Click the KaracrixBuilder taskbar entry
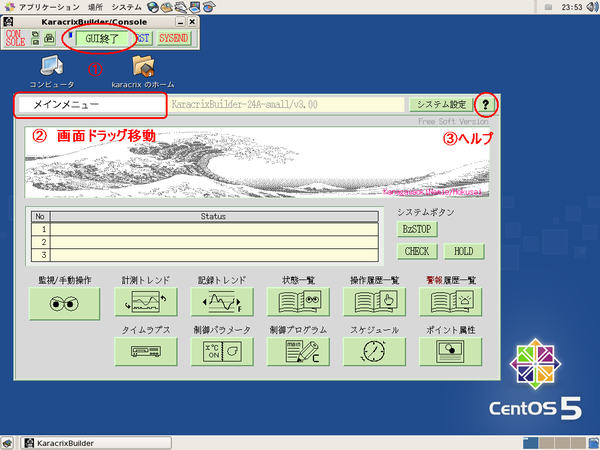Viewport: 600px width, 450px height. [x=96, y=443]
